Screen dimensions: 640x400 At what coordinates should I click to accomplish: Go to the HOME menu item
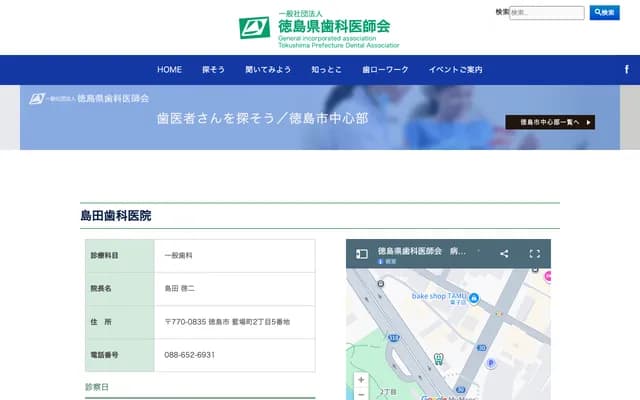(169, 70)
